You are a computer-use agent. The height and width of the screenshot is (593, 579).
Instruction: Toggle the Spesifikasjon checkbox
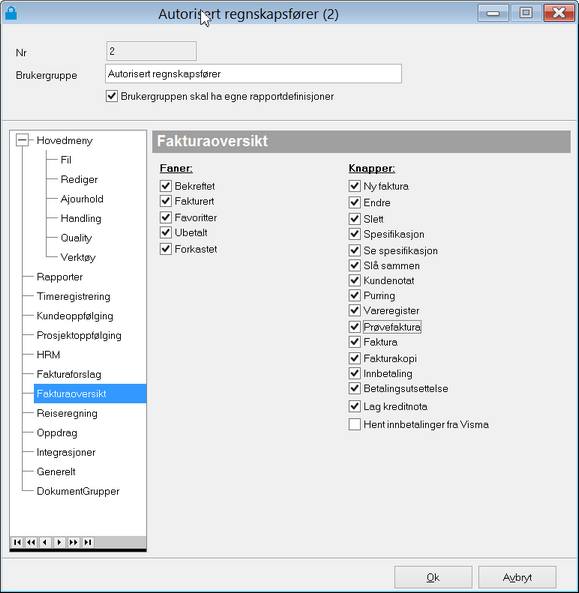(354, 234)
